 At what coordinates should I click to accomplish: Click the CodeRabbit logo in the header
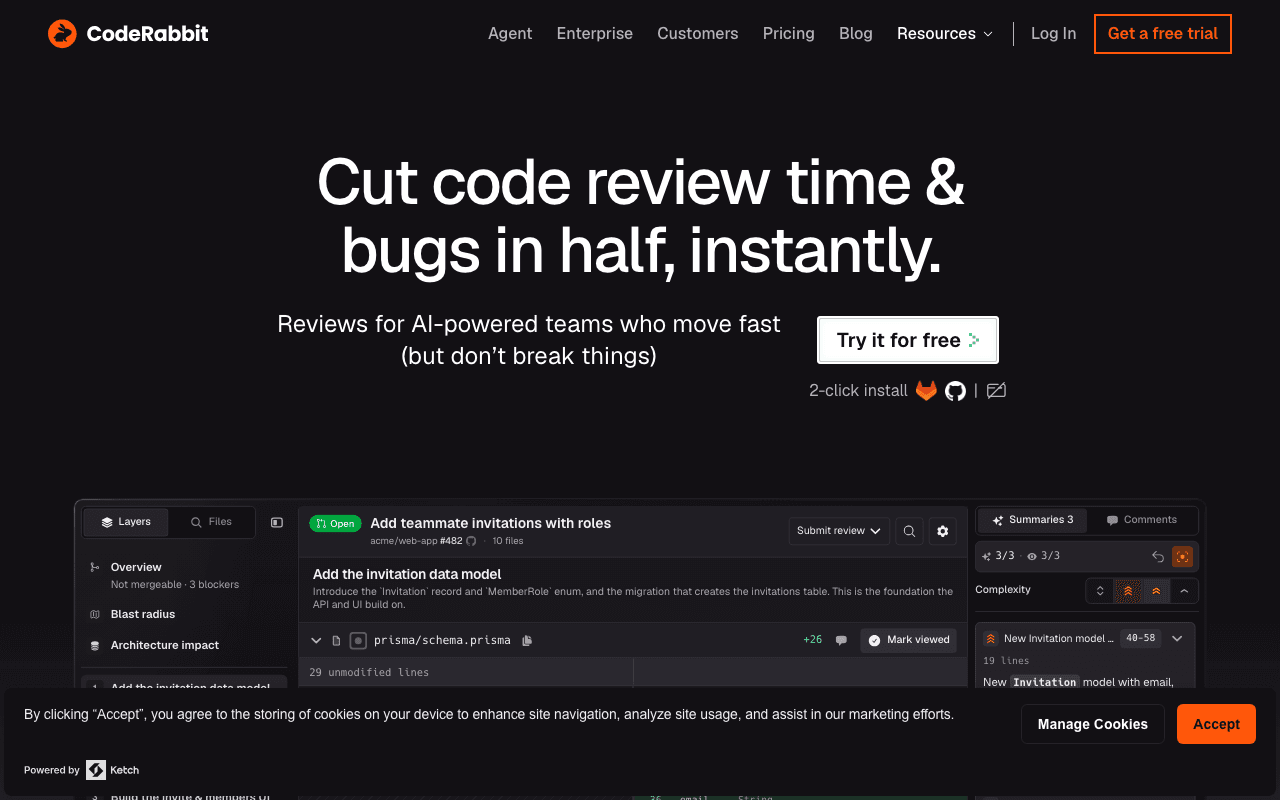[128, 34]
